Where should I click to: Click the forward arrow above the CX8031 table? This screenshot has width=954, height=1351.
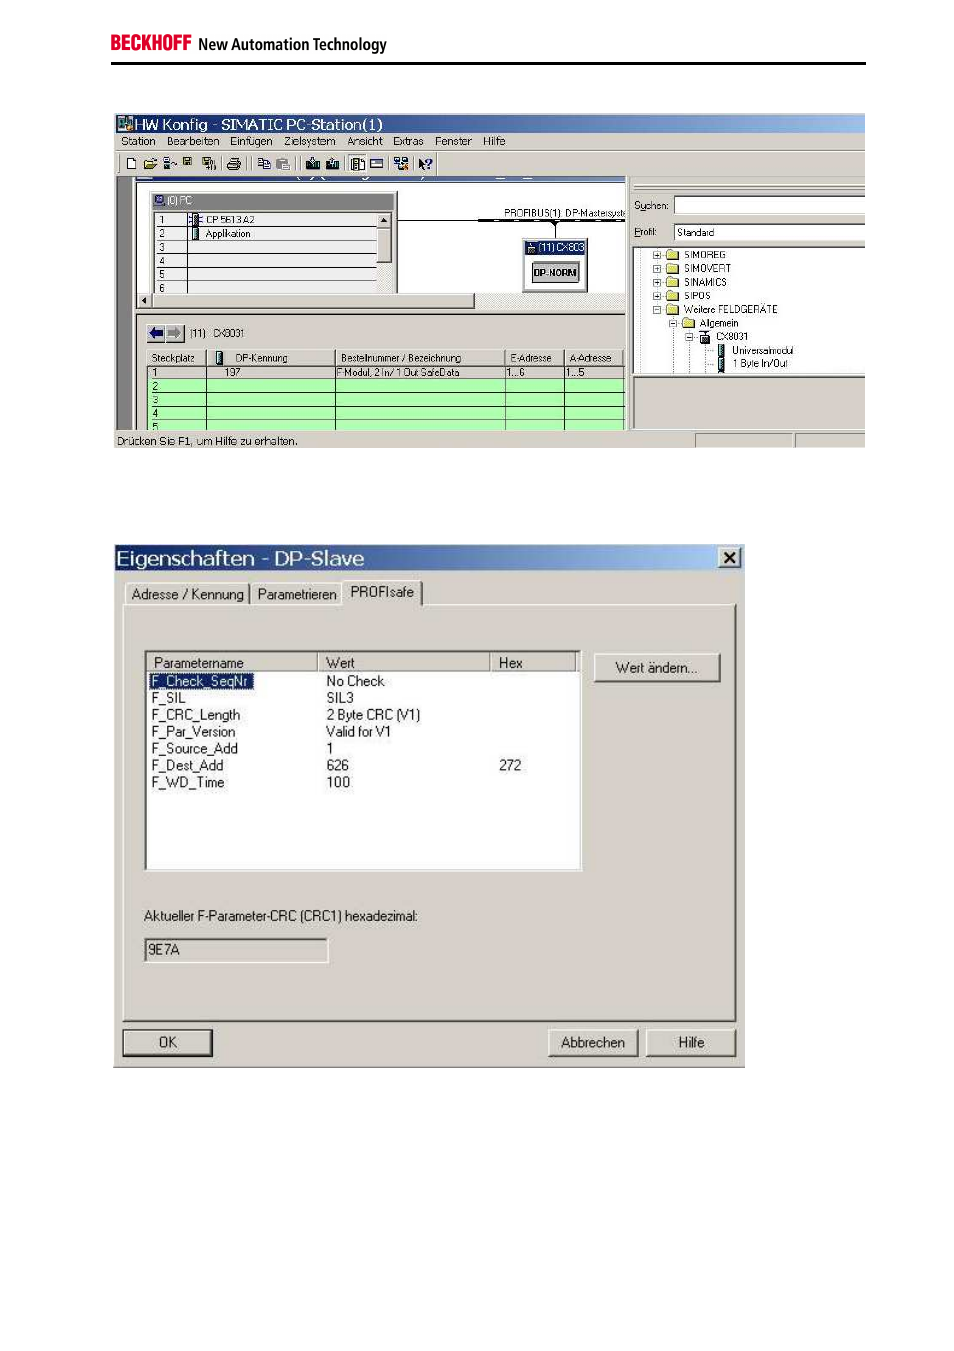tap(174, 333)
